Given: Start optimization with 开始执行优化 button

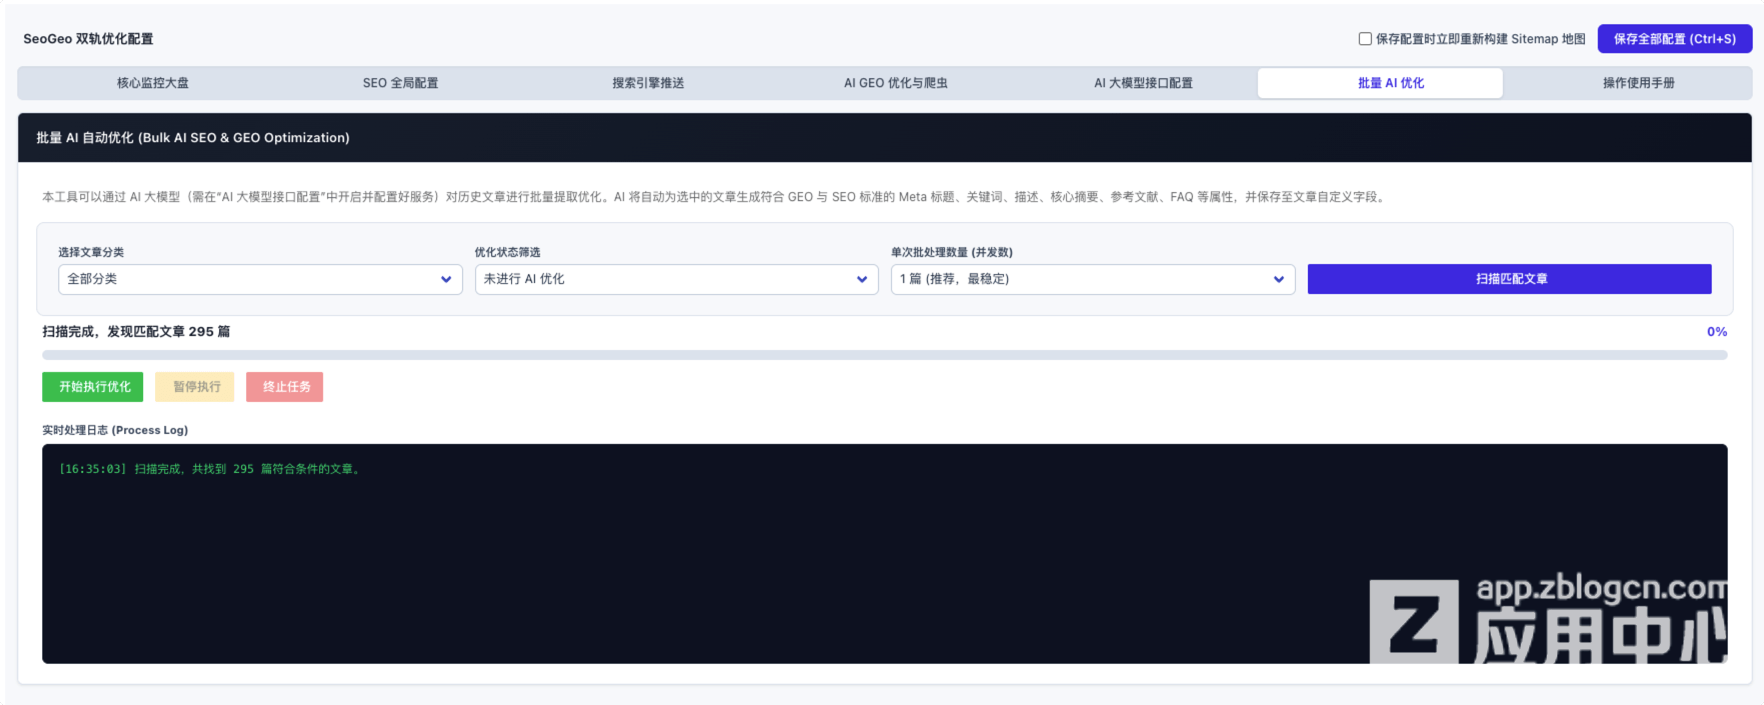Looking at the screenshot, I should (93, 387).
